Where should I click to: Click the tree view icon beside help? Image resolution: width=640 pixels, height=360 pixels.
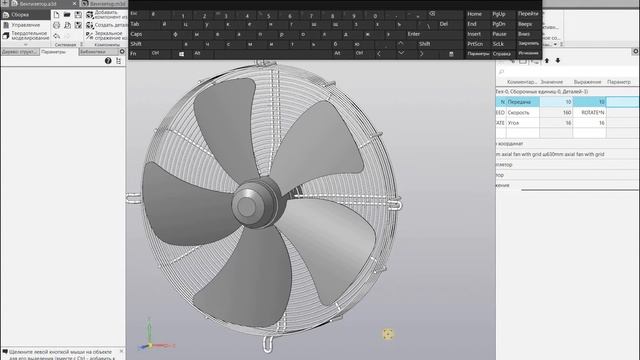[x=118, y=61]
